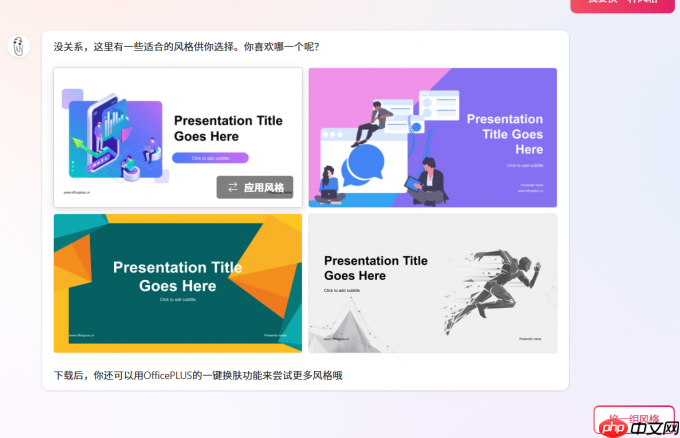Apply style with the 应用风格 button
680x438 pixels.
coord(255,187)
